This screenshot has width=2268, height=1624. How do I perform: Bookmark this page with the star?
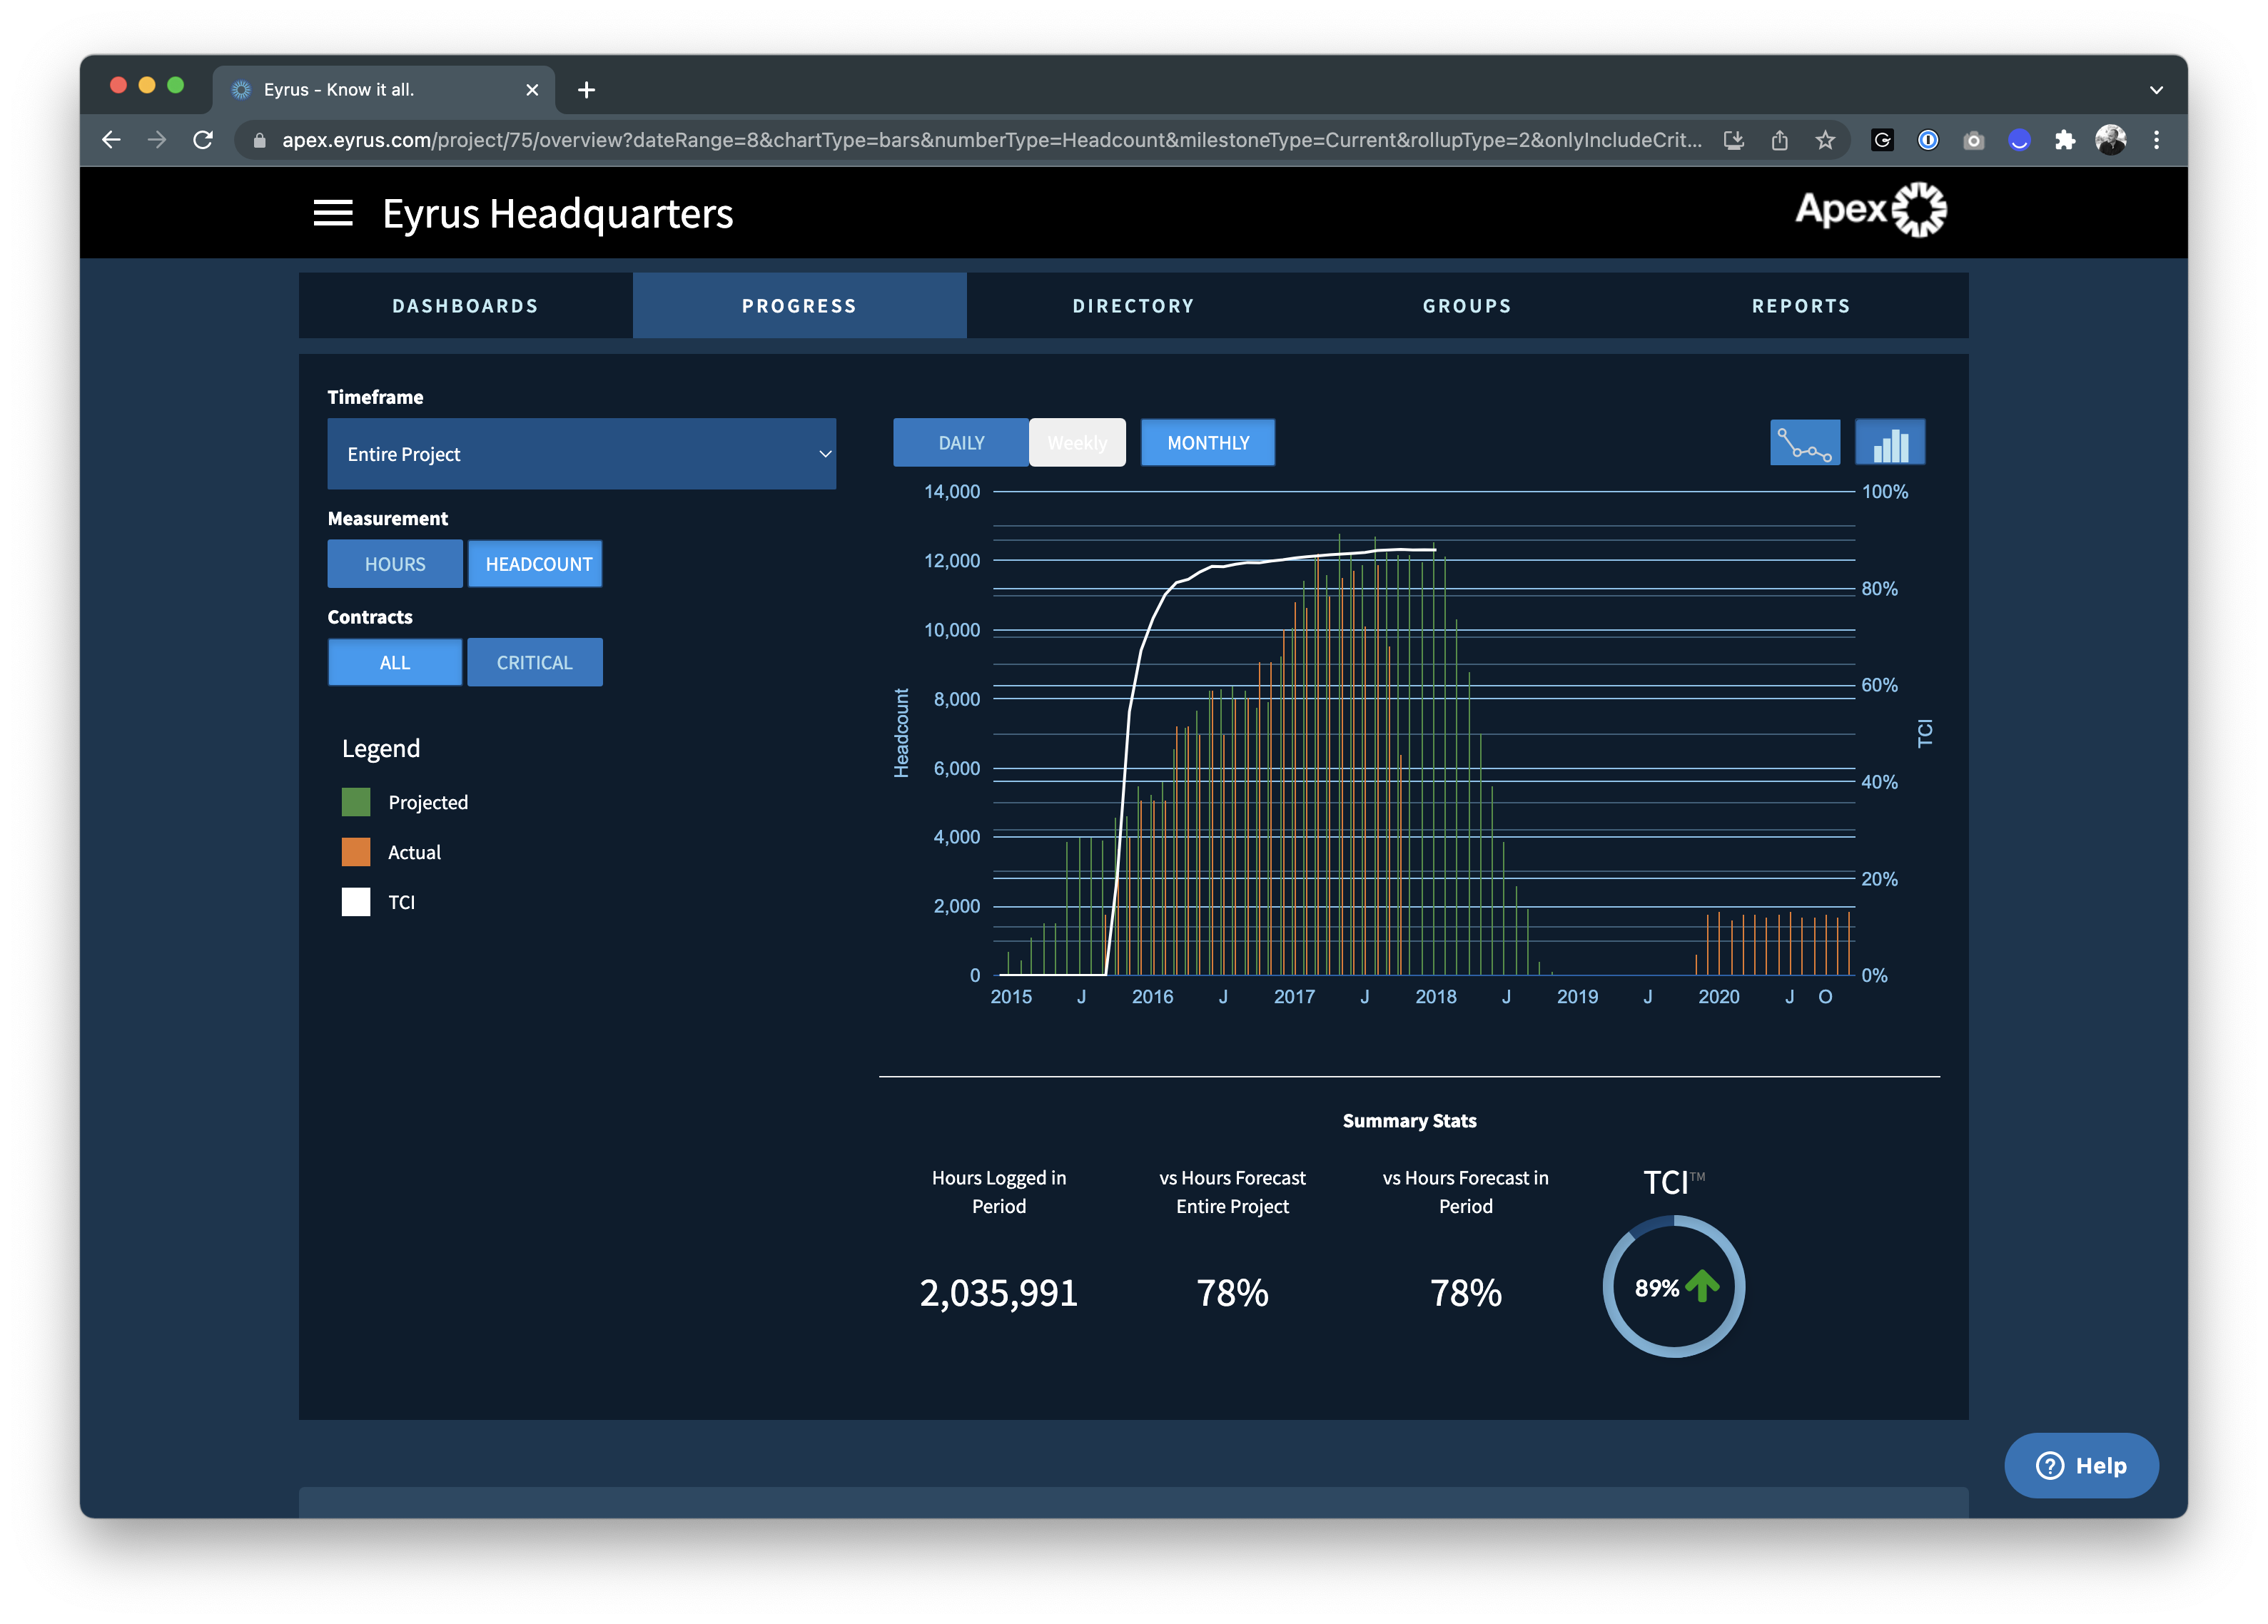coord(1825,140)
